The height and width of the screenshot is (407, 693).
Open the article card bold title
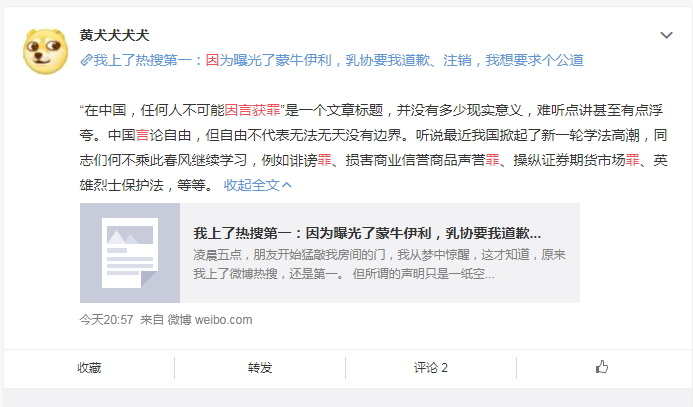coord(367,233)
